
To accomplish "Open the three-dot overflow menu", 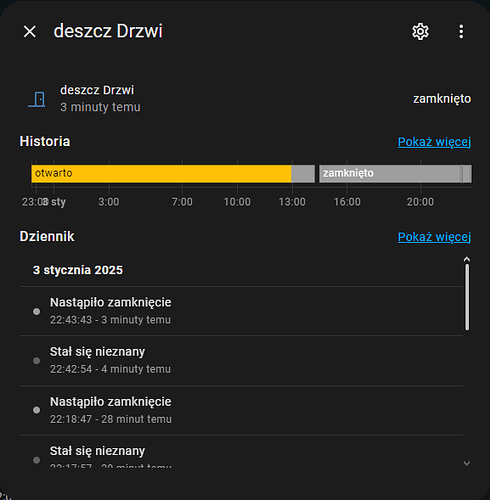I will tap(461, 32).
